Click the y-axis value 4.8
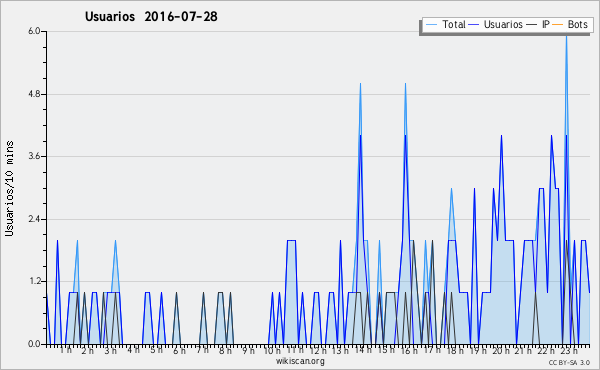Screen dimensions: 600x370 (x=34, y=94)
